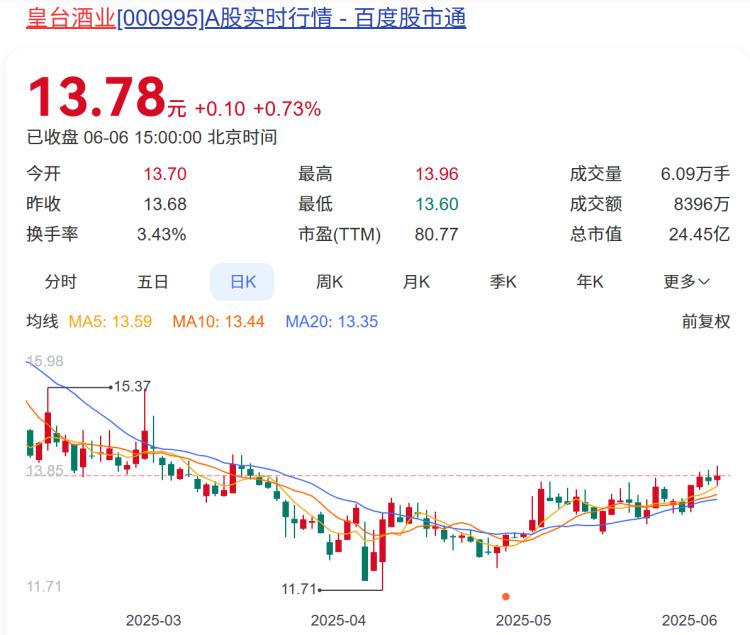Click the 市盈(TTM) value 80.77
The width and height of the screenshot is (750, 635).
[437, 234]
